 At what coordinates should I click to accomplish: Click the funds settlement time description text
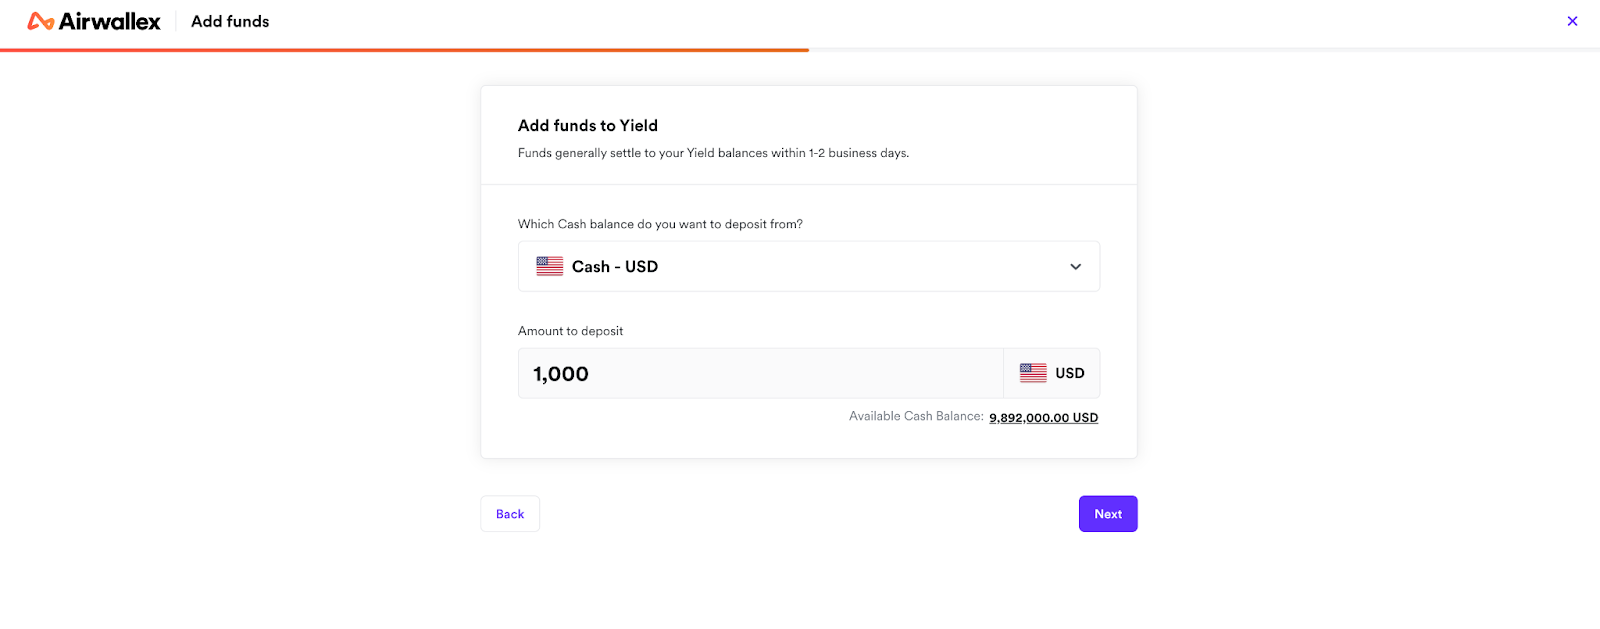tap(713, 153)
